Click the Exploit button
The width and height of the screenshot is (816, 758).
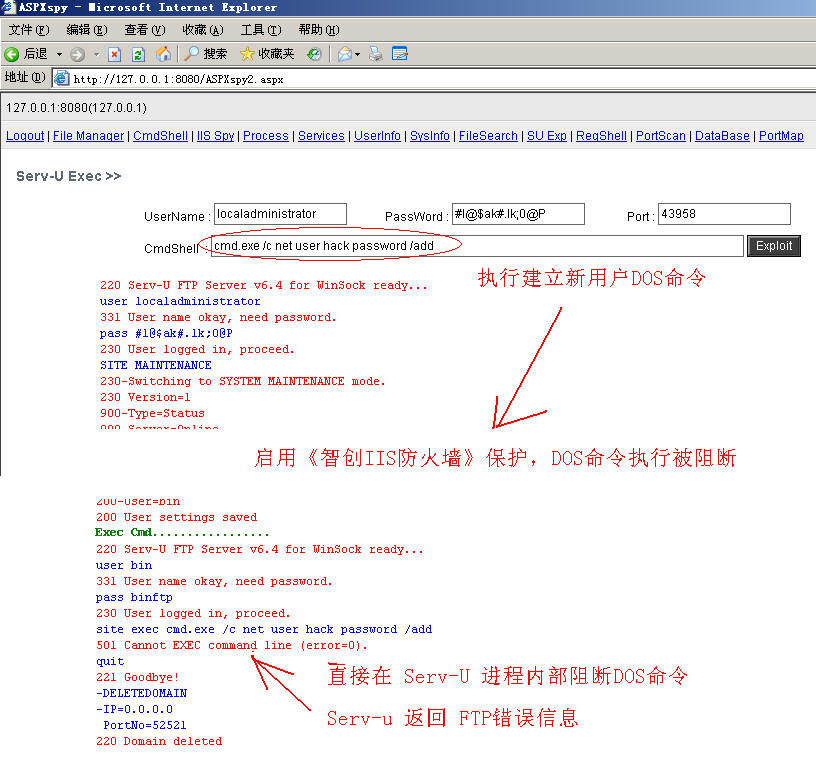(773, 246)
